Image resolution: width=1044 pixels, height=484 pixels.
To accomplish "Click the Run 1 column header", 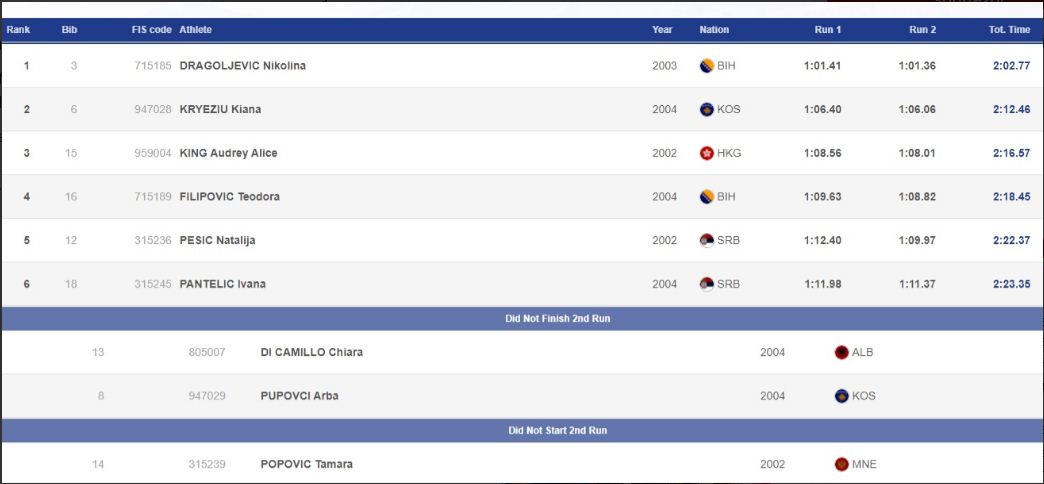I will click(828, 30).
